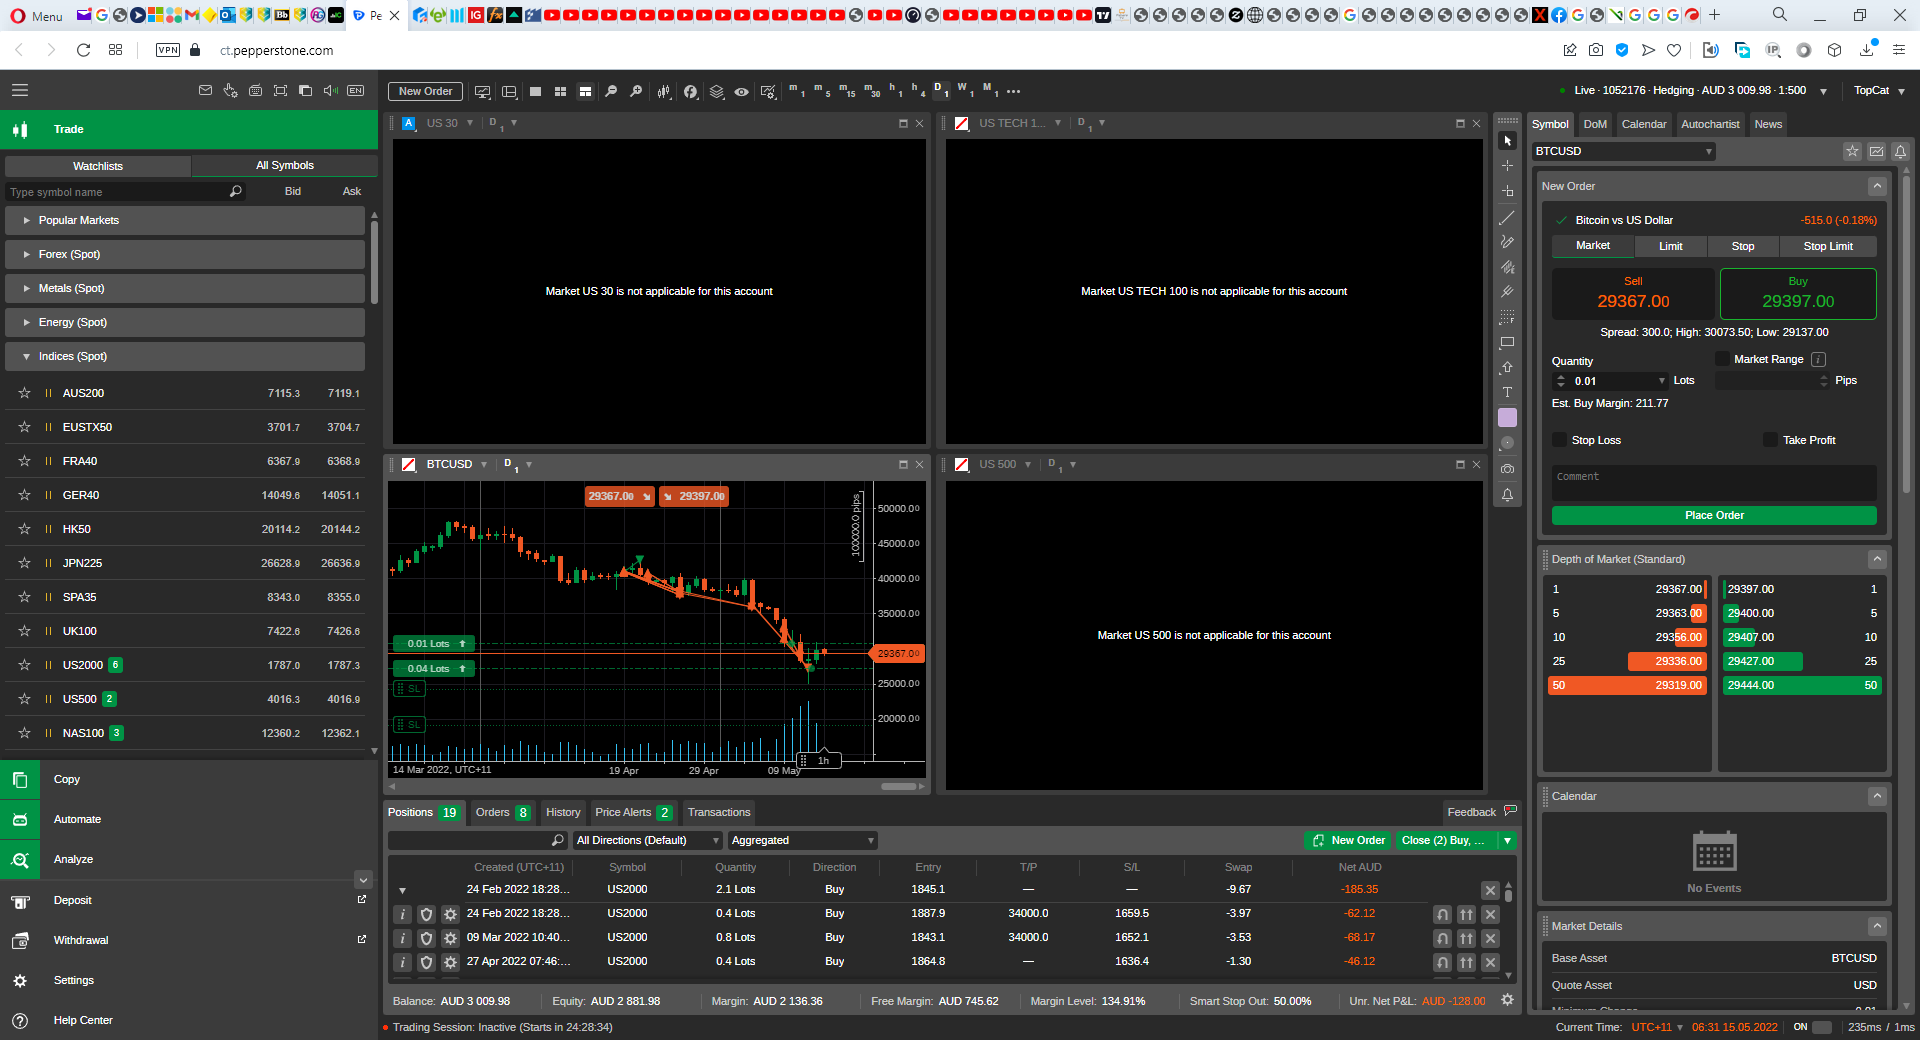Open the Automate section in sidebar
Image resolution: width=1920 pixels, height=1040 pixels.
pos(78,819)
